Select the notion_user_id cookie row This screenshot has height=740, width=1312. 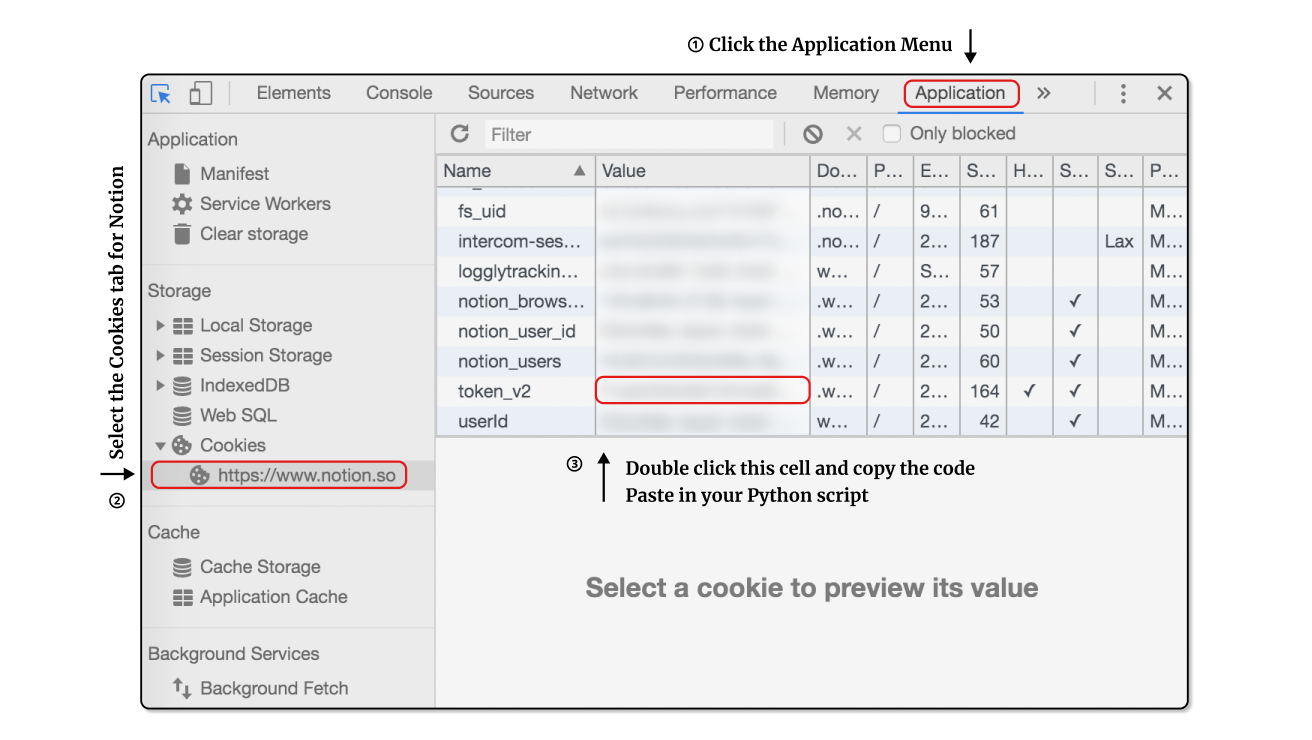[811, 332]
